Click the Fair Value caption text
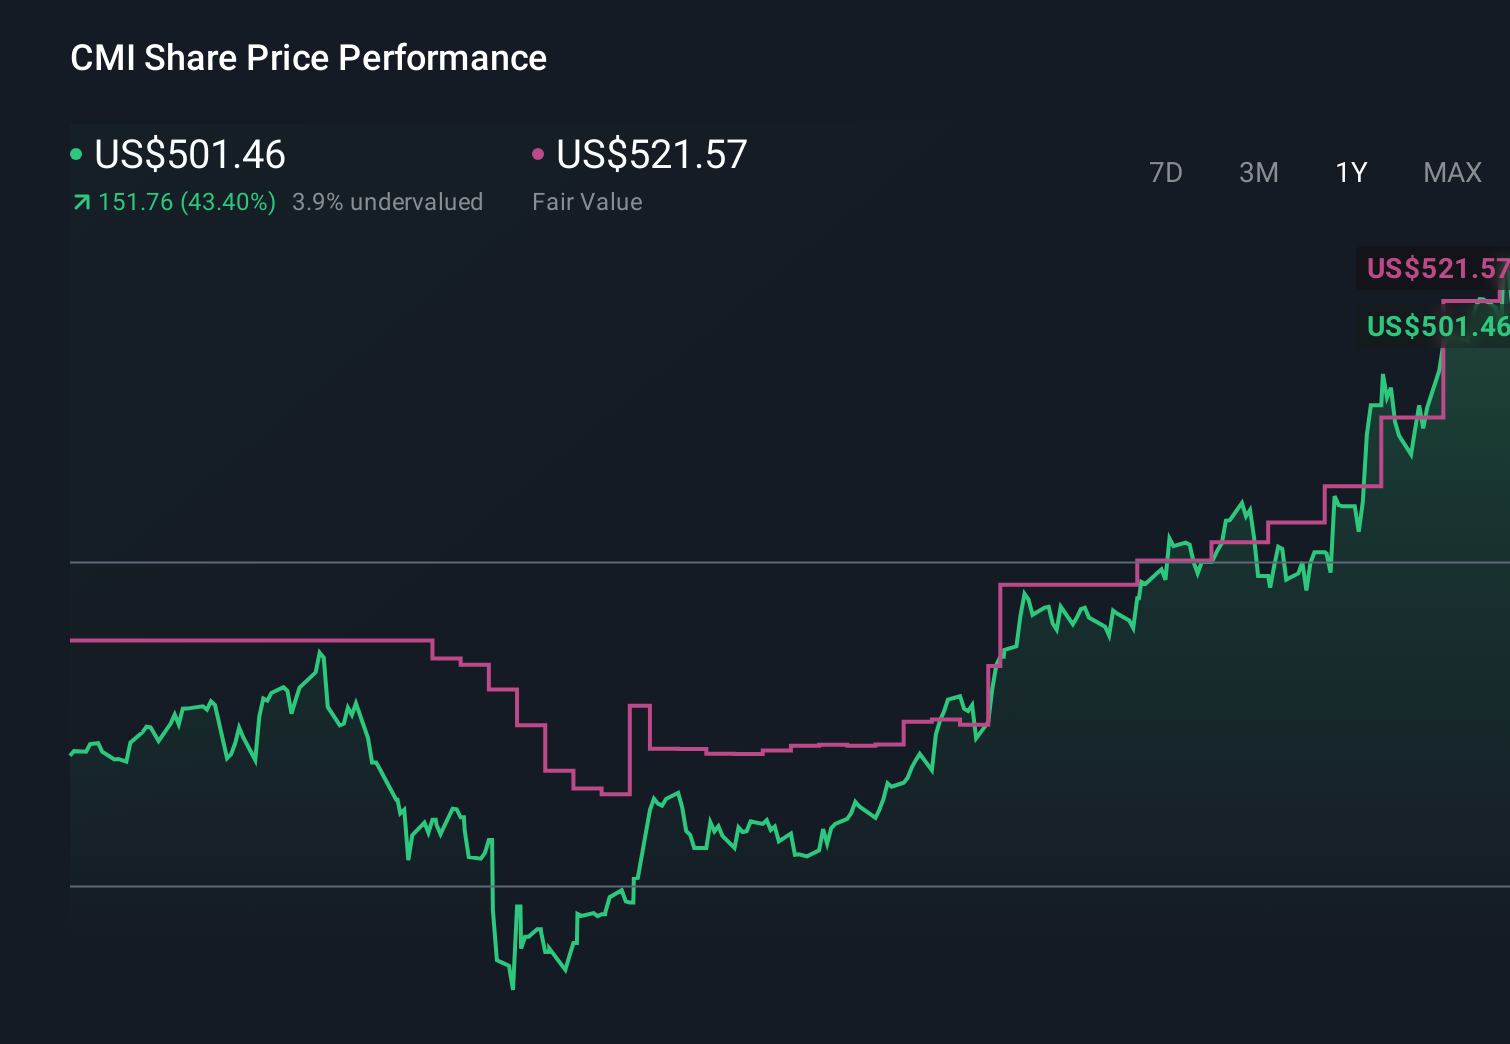The height and width of the screenshot is (1044, 1510). (x=587, y=202)
